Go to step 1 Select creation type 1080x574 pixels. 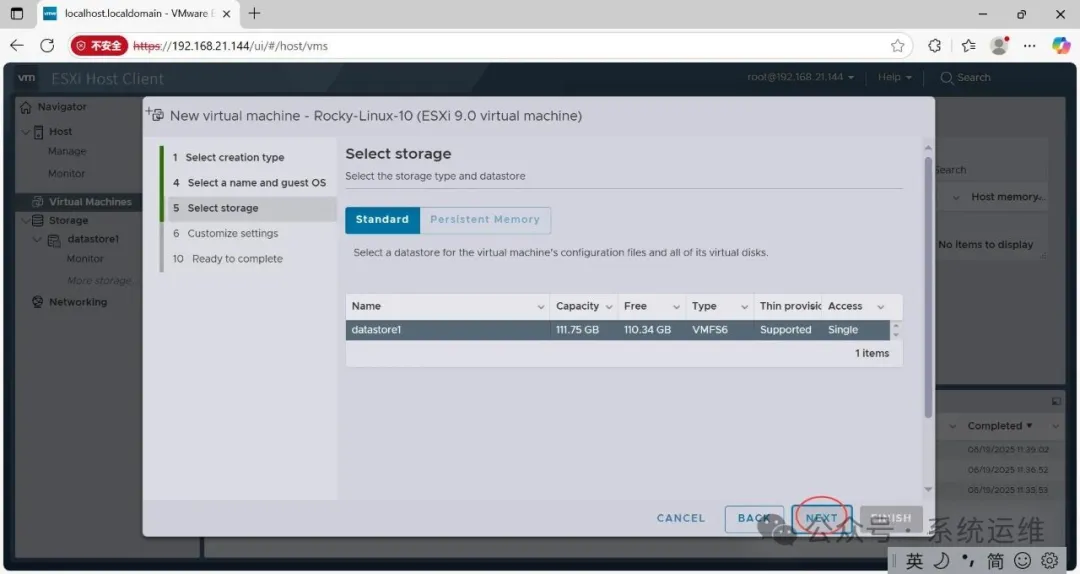pos(229,157)
